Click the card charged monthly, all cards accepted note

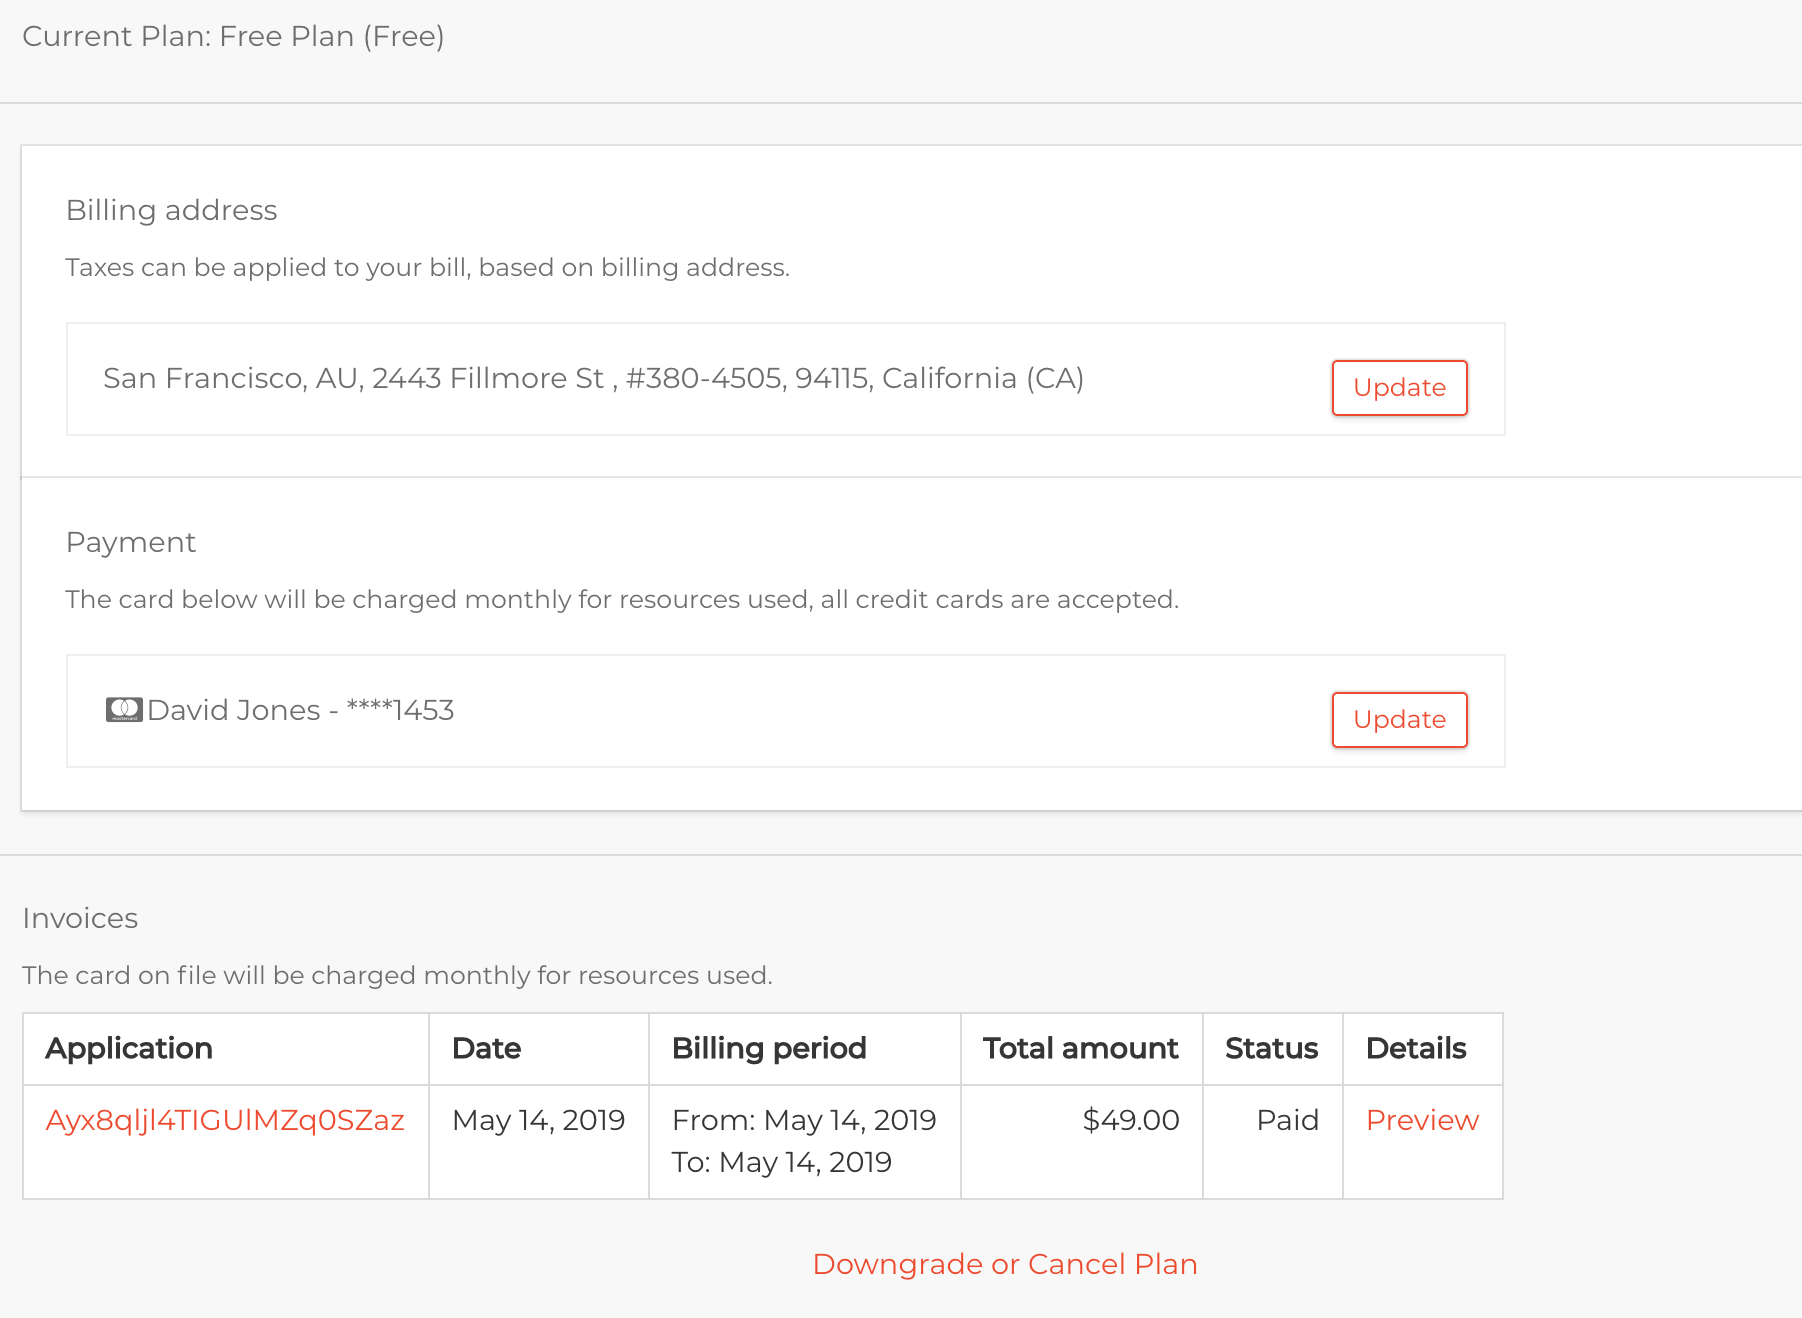[622, 599]
